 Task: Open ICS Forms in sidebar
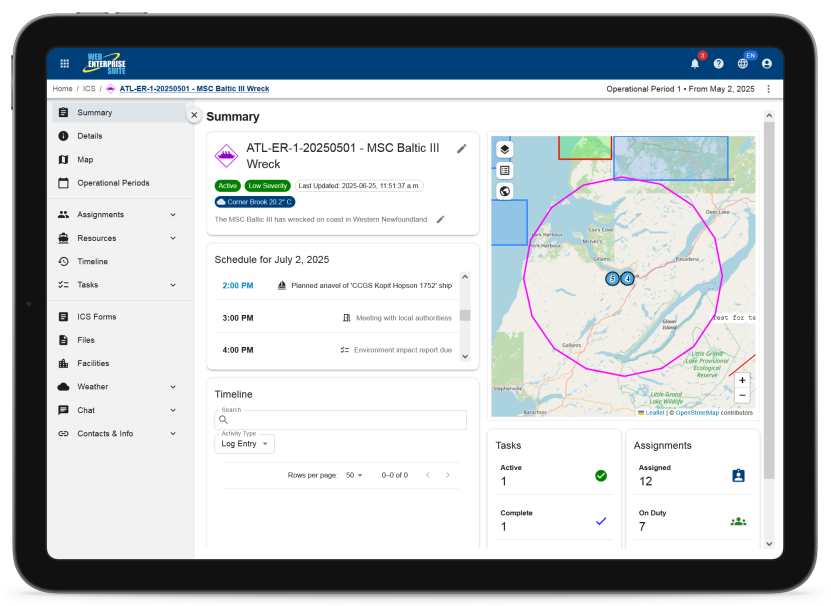tap(119, 317)
